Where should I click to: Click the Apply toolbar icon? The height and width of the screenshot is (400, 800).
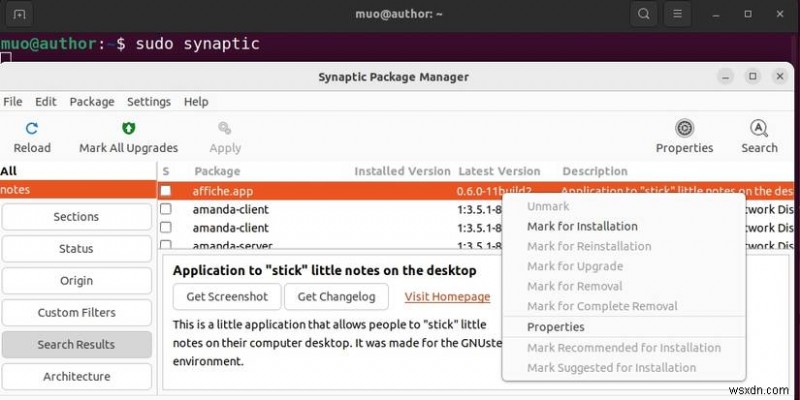224,128
